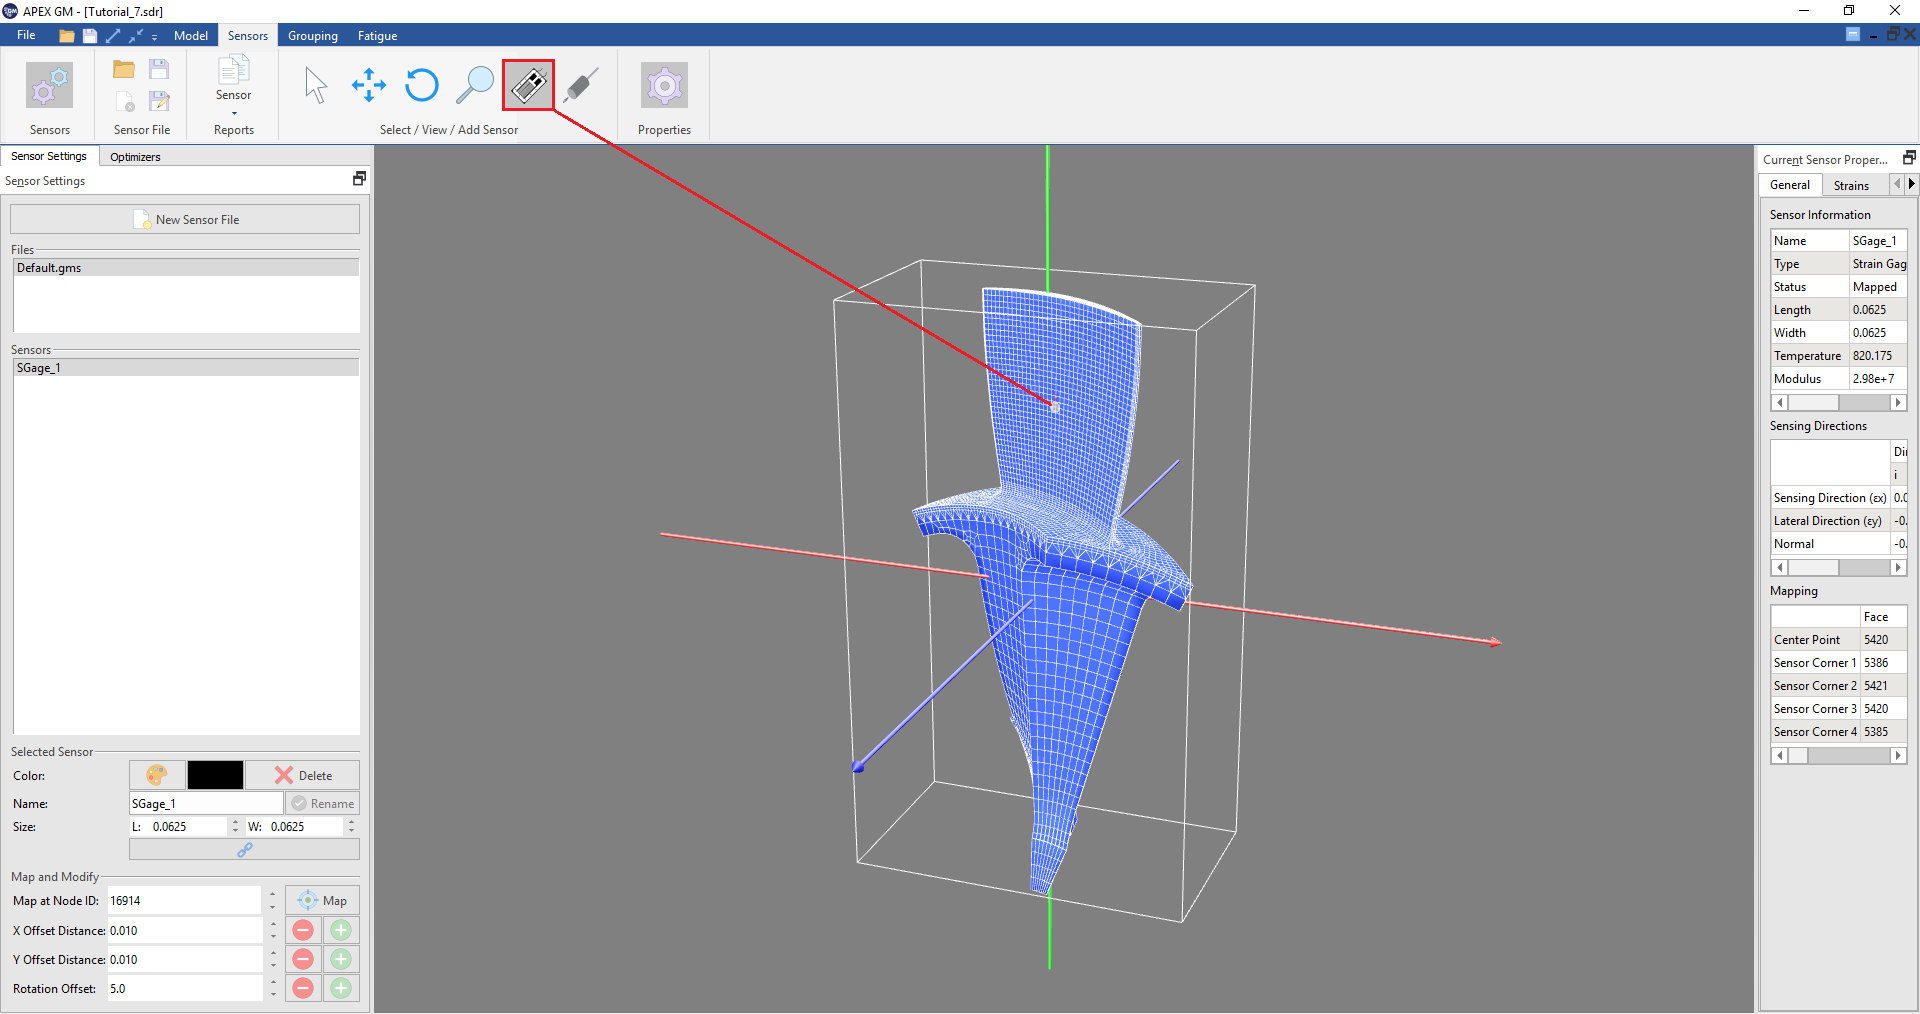Image resolution: width=1920 pixels, height=1014 pixels.
Task: Delete the selected sensor
Action: (303, 775)
